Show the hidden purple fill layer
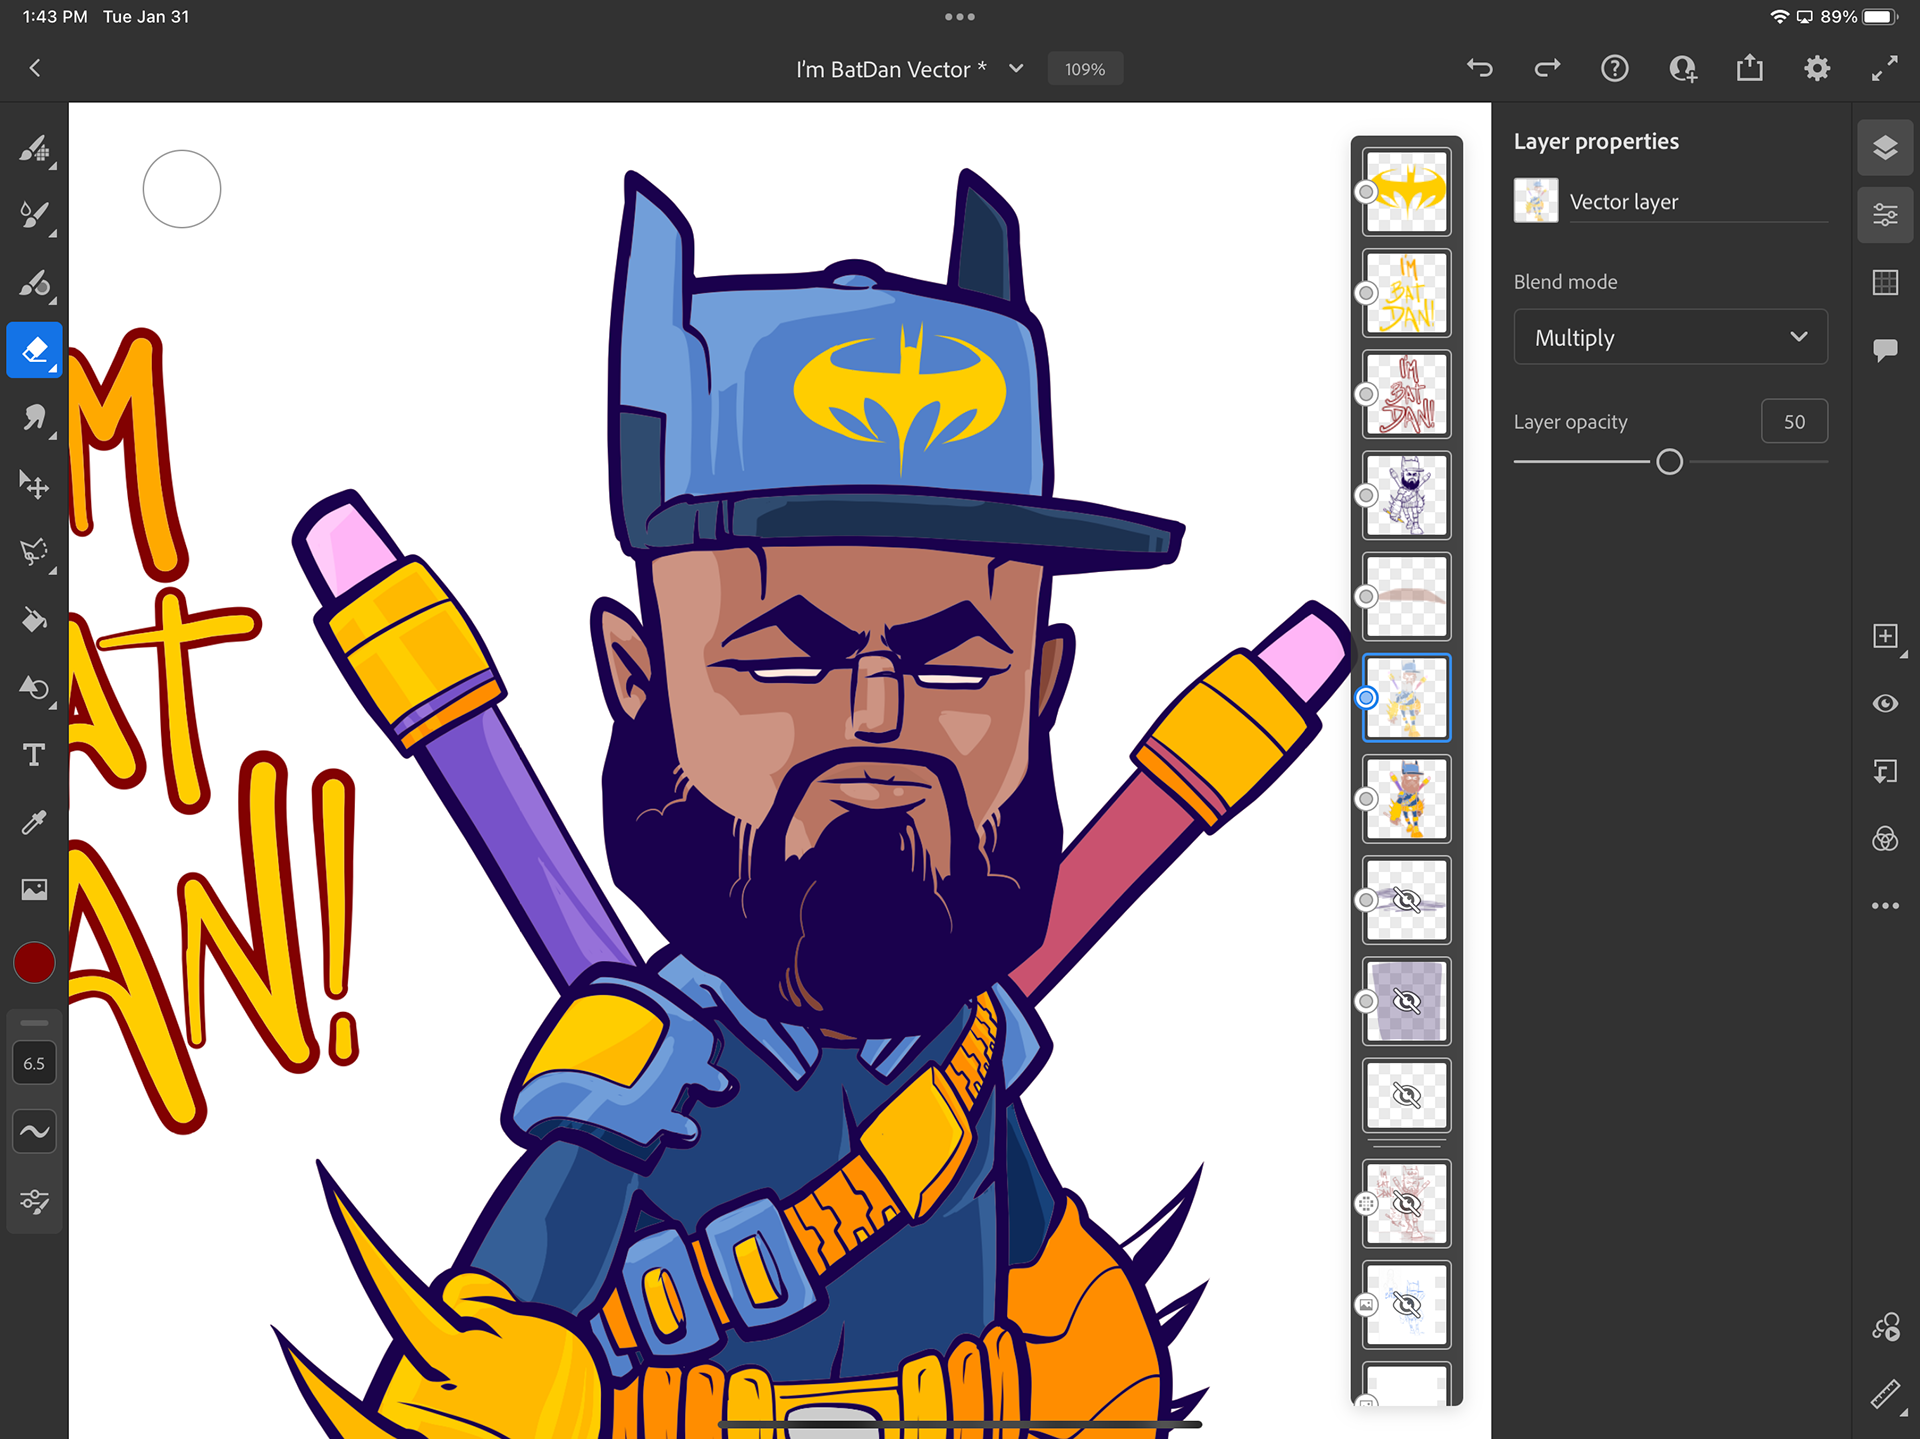 pyautogui.click(x=1407, y=1001)
